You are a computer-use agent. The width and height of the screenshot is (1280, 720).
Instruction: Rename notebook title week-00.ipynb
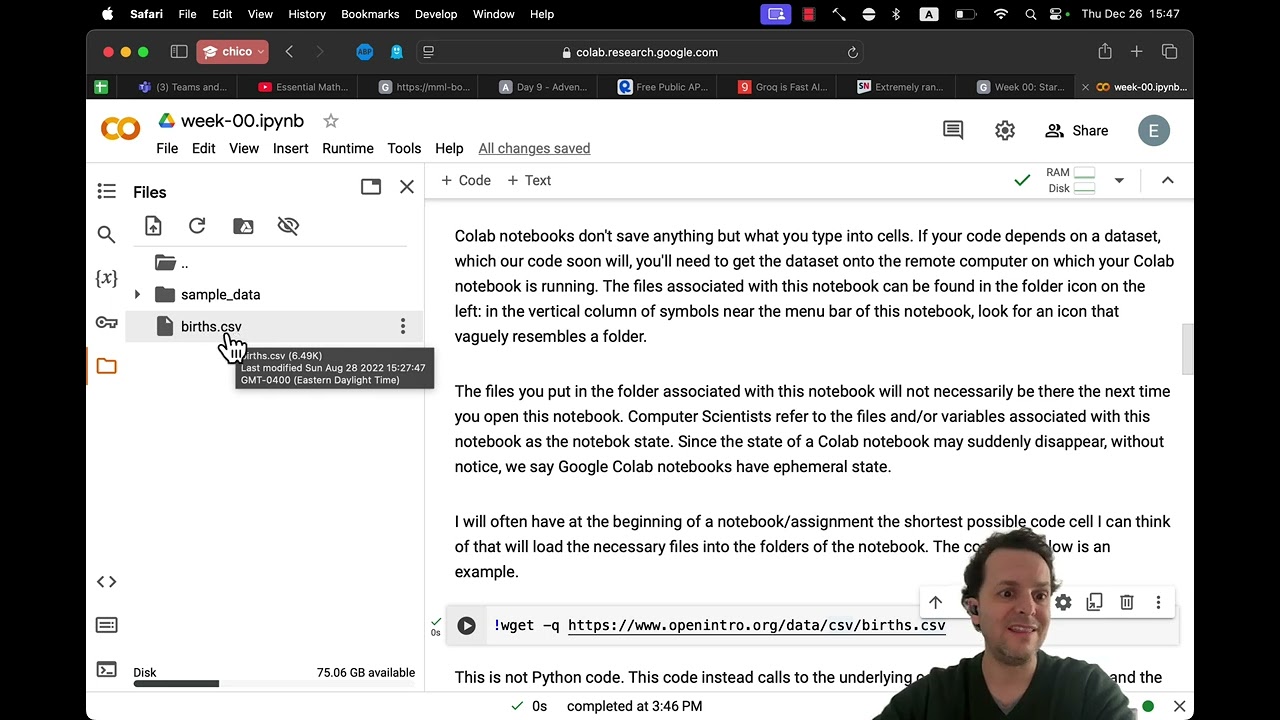coord(242,121)
